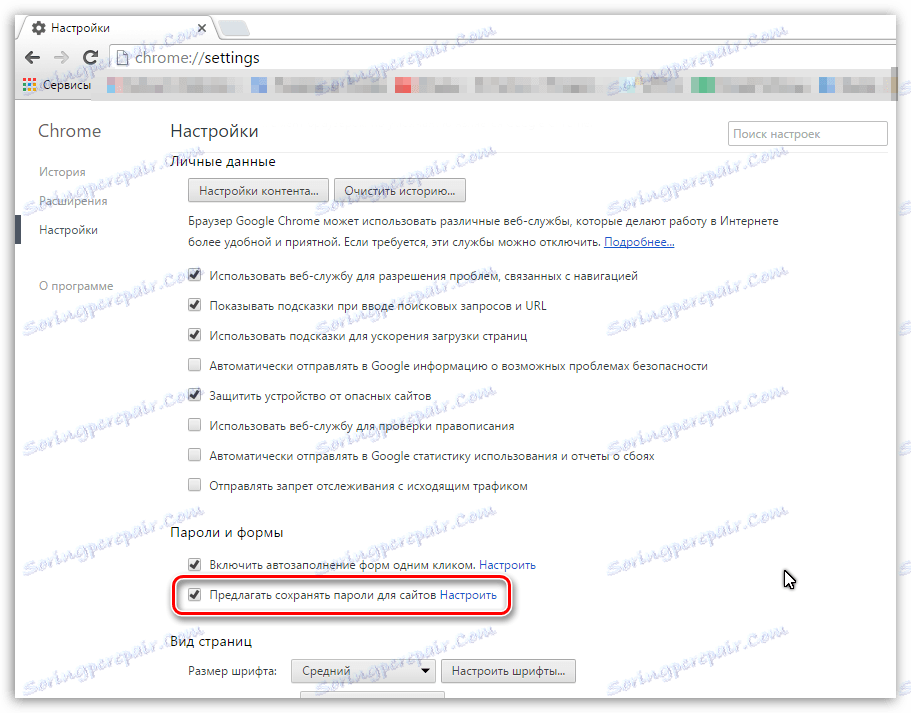The height and width of the screenshot is (713, 911).
Task: Enable автоматически отправлять информацию о проблемах безопасности
Action: 195,365
